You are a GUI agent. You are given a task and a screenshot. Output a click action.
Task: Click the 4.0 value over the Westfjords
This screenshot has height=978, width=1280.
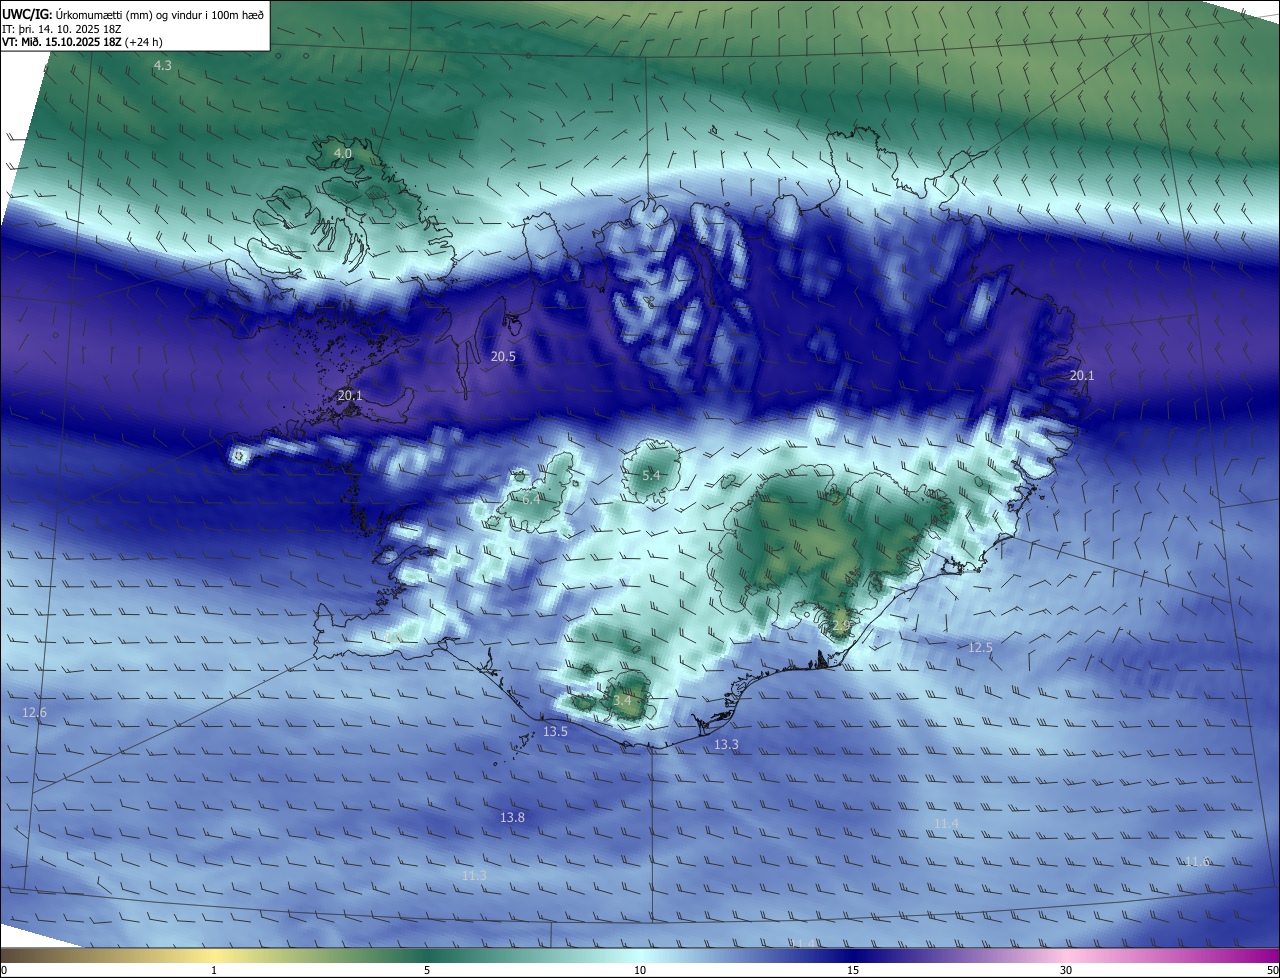343,153
